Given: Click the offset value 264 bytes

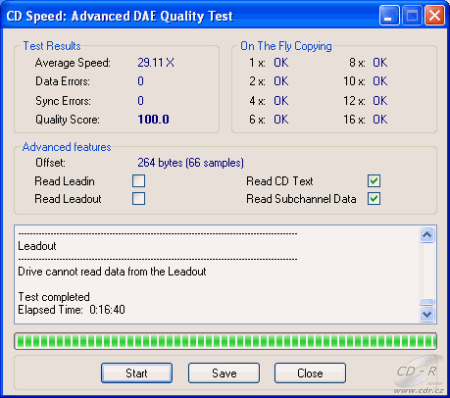Looking at the screenshot, I should (190, 163).
